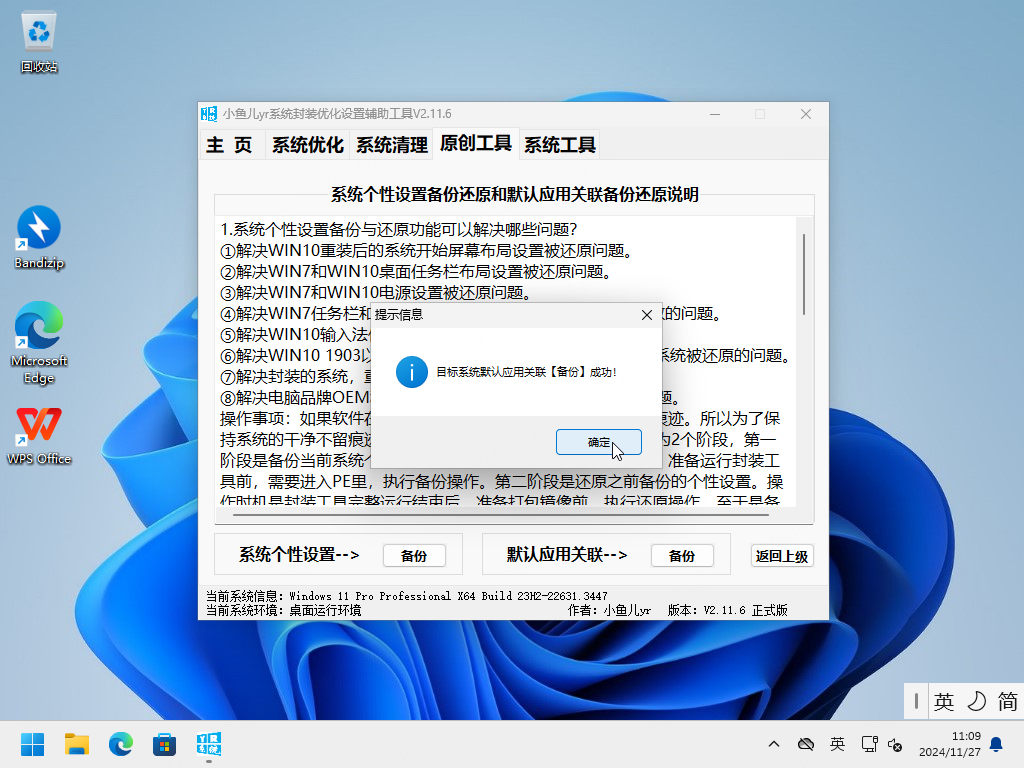Open File Explorer from the taskbar
Viewport: 1024px width, 768px height.
click(x=76, y=744)
